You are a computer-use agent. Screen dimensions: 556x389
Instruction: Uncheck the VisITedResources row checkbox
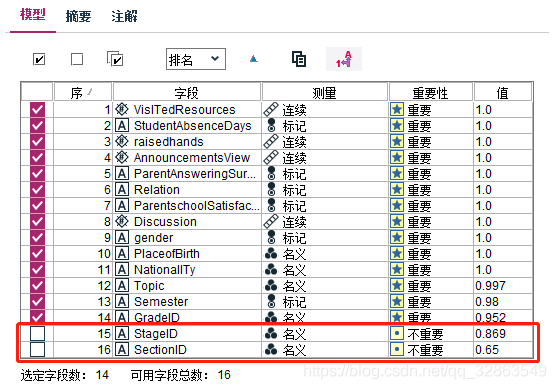click(38, 110)
